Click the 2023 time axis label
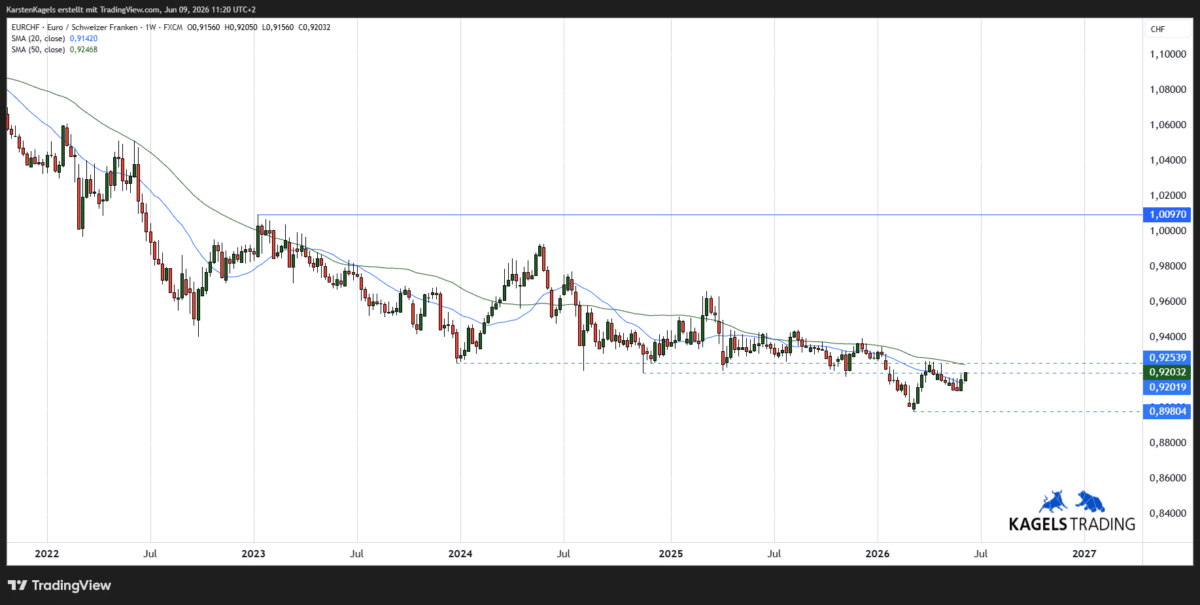Image resolution: width=1200 pixels, height=605 pixels. click(253, 552)
